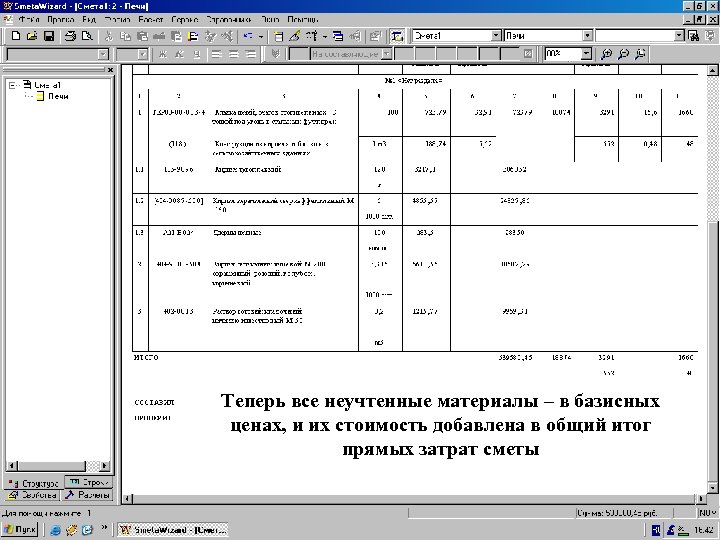Open the Смета1 dropdown list

[x=496, y=36]
